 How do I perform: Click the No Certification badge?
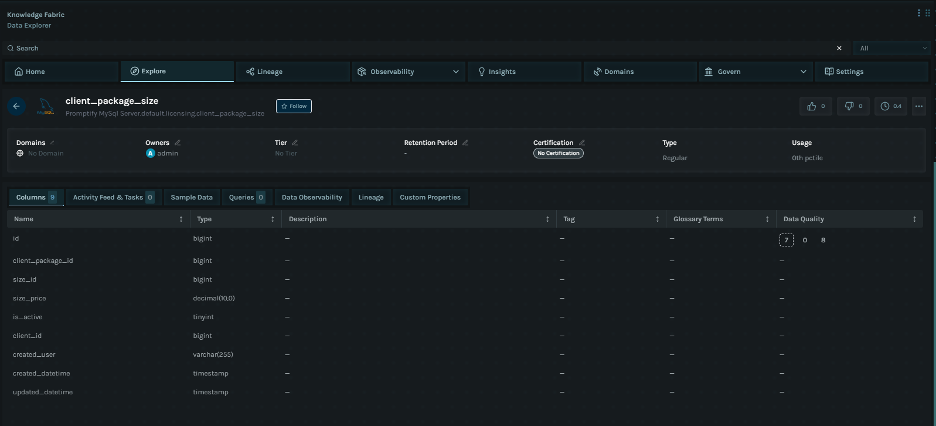point(558,153)
